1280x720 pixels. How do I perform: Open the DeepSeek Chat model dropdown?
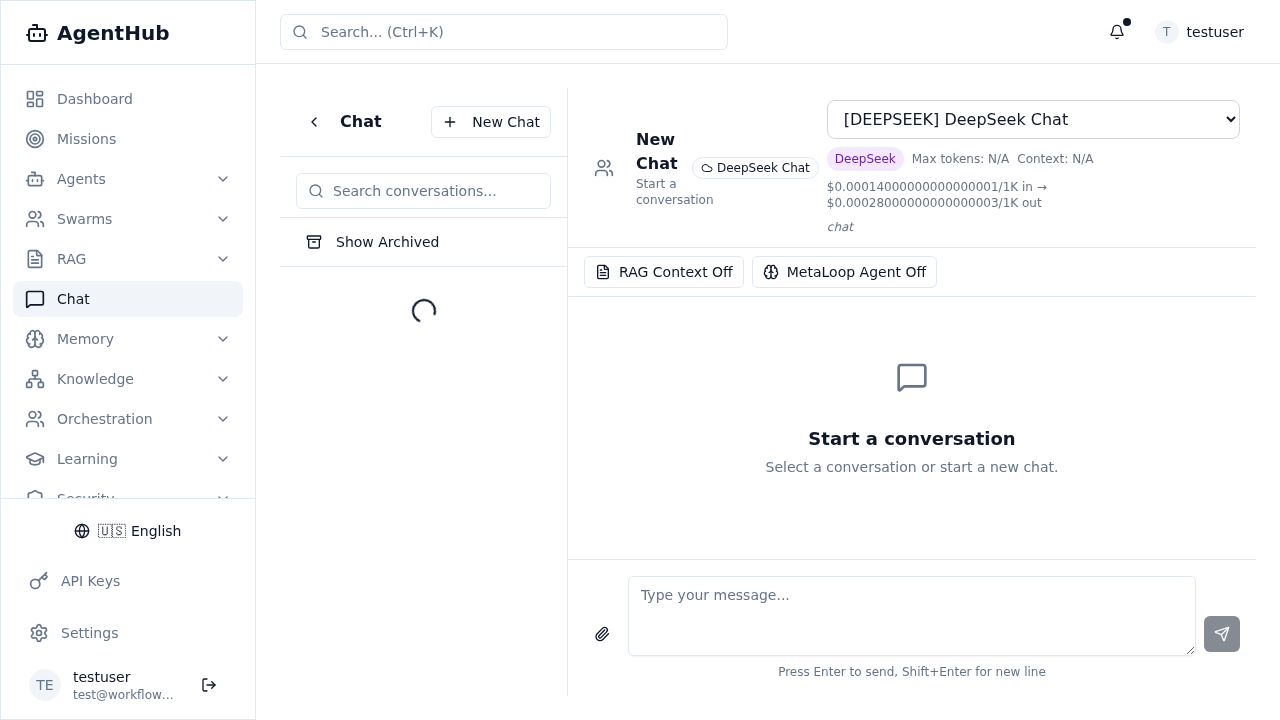pyautogui.click(x=1033, y=119)
